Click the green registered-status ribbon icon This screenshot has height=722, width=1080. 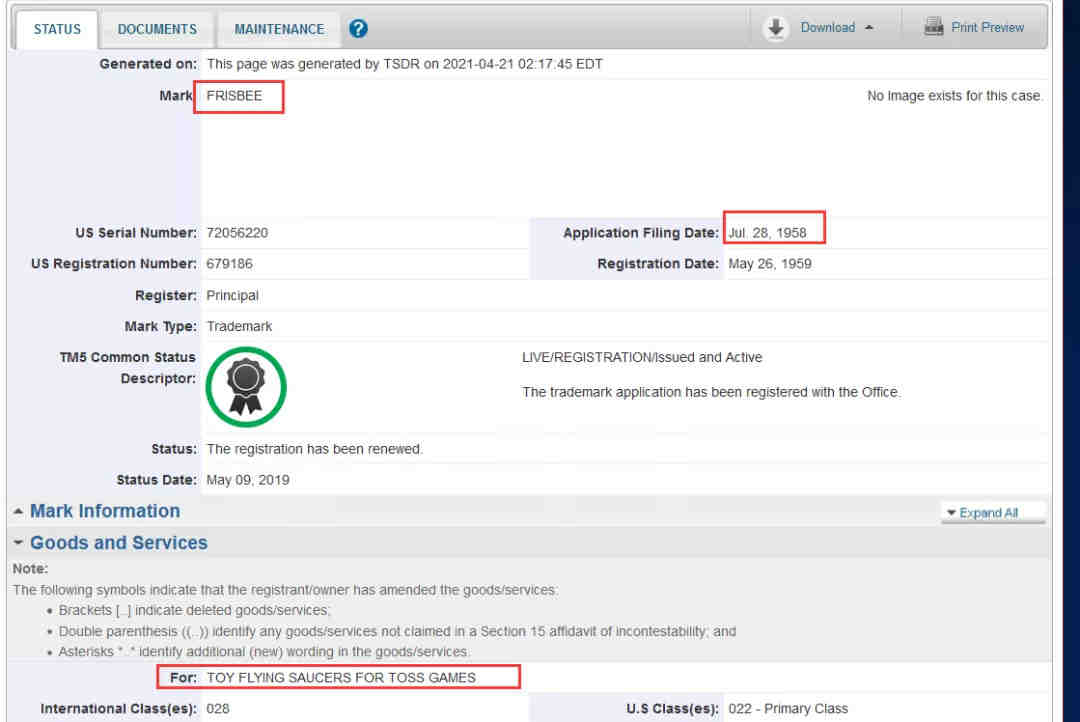(246, 387)
